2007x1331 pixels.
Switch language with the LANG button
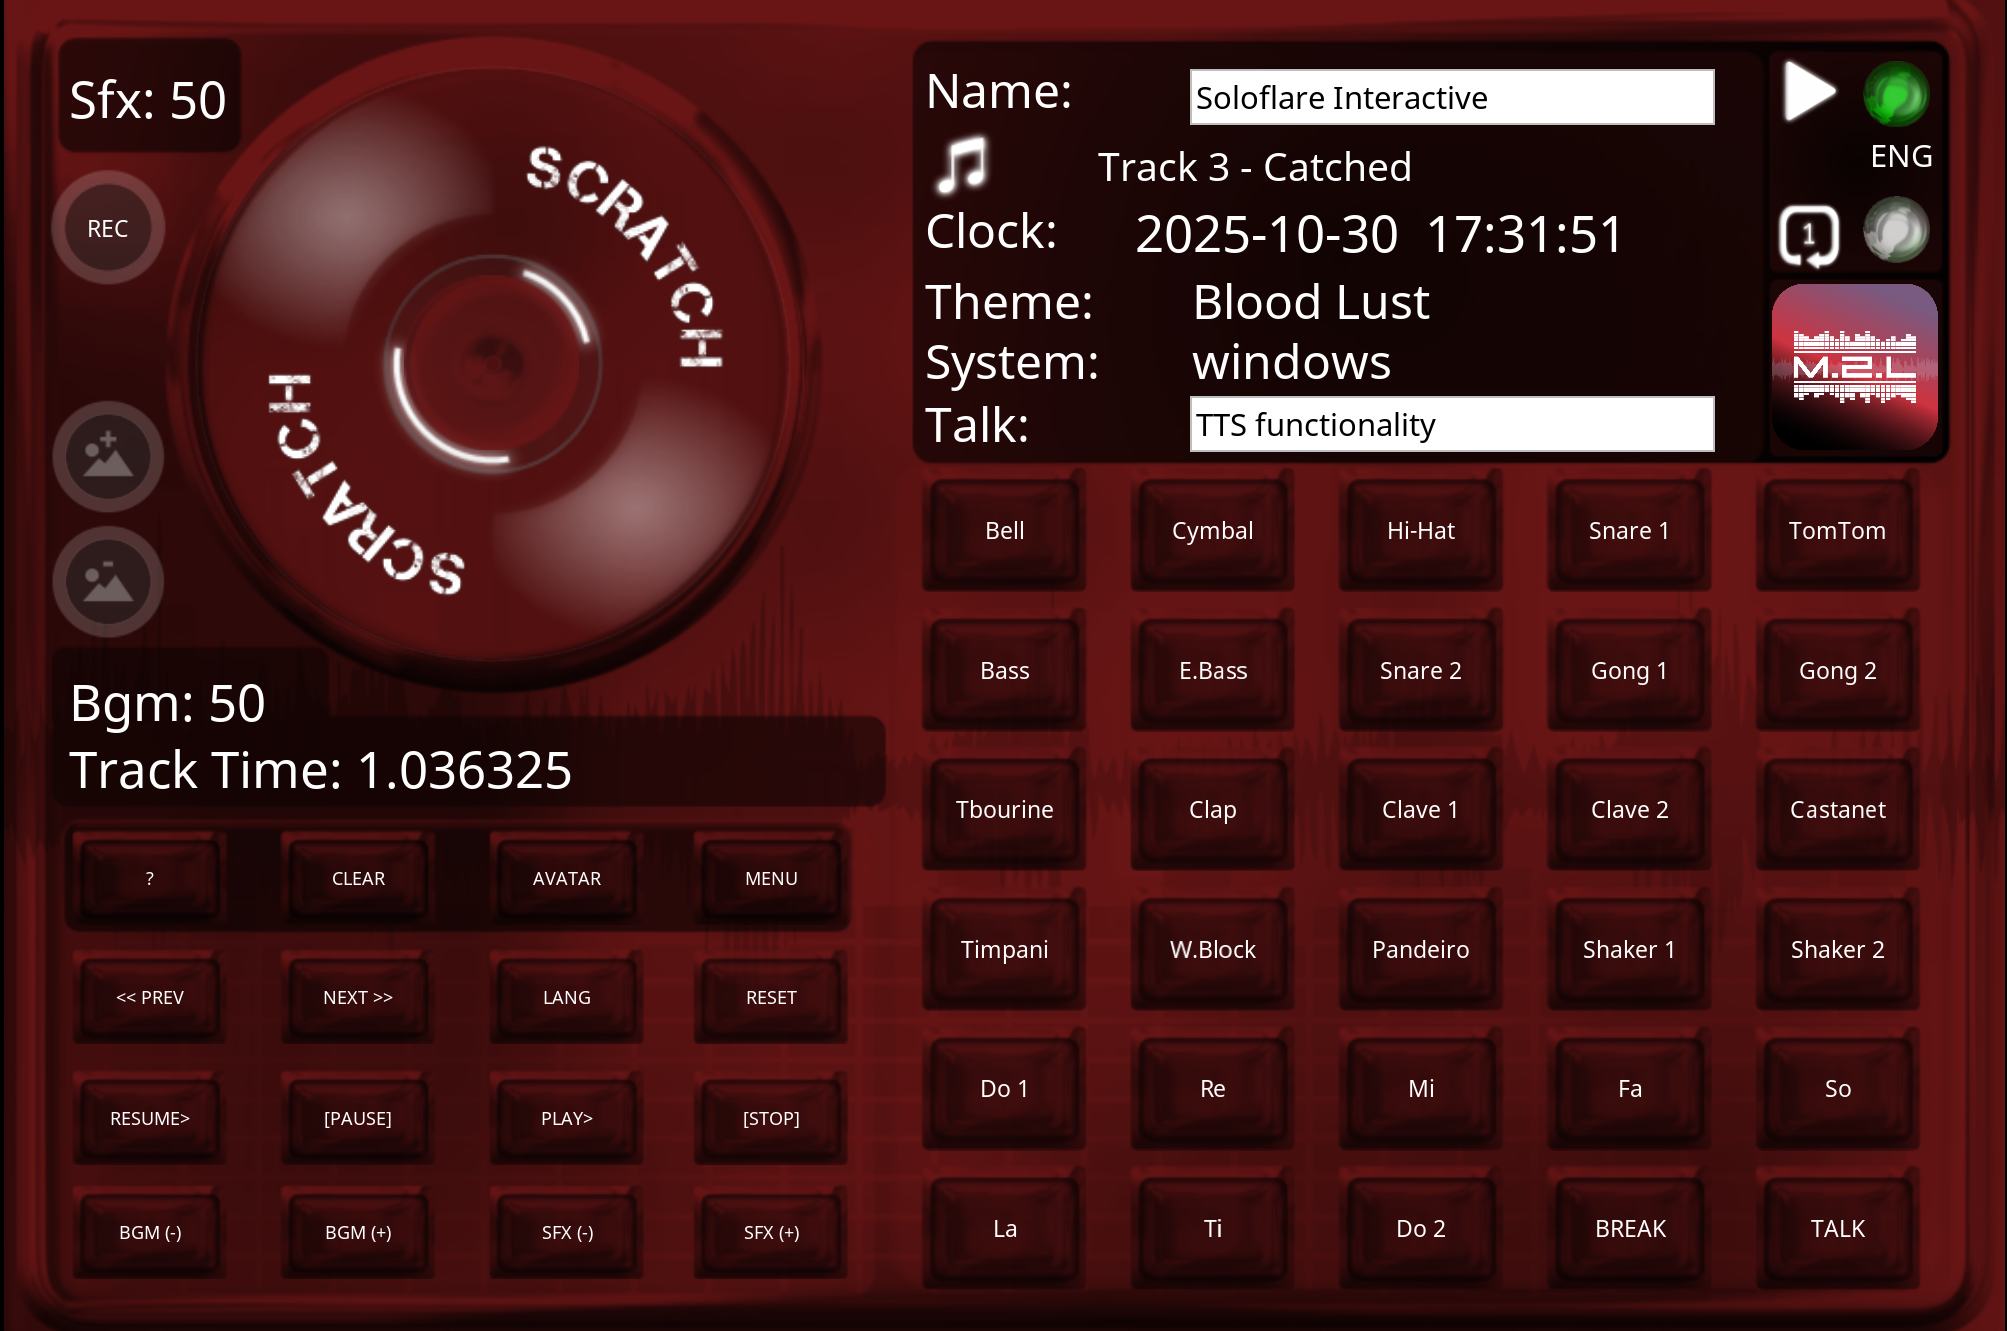point(566,997)
